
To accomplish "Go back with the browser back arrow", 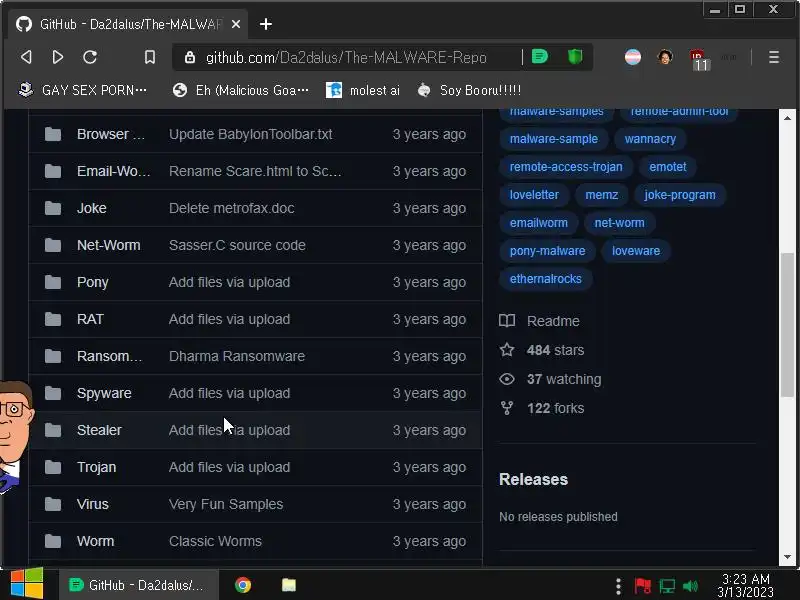I will pos(27,57).
